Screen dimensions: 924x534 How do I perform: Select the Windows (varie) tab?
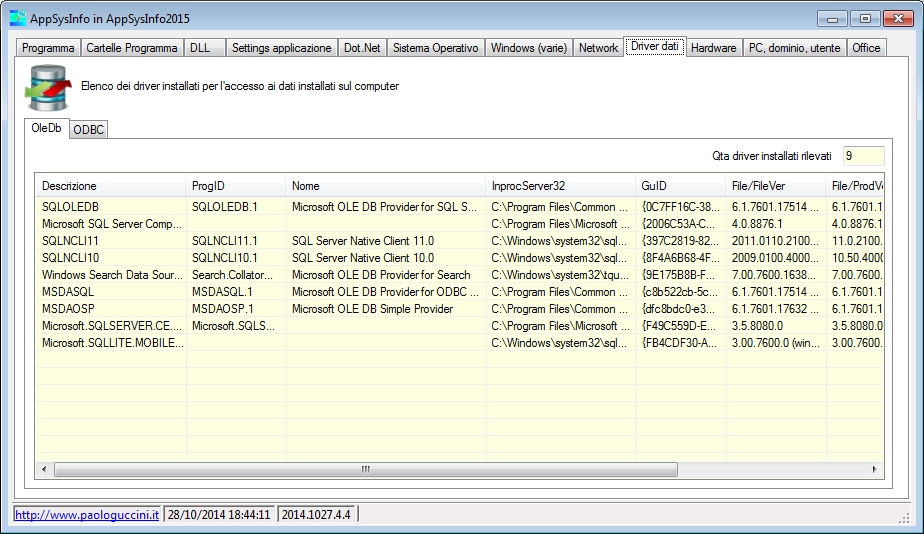[x=529, y=48]
